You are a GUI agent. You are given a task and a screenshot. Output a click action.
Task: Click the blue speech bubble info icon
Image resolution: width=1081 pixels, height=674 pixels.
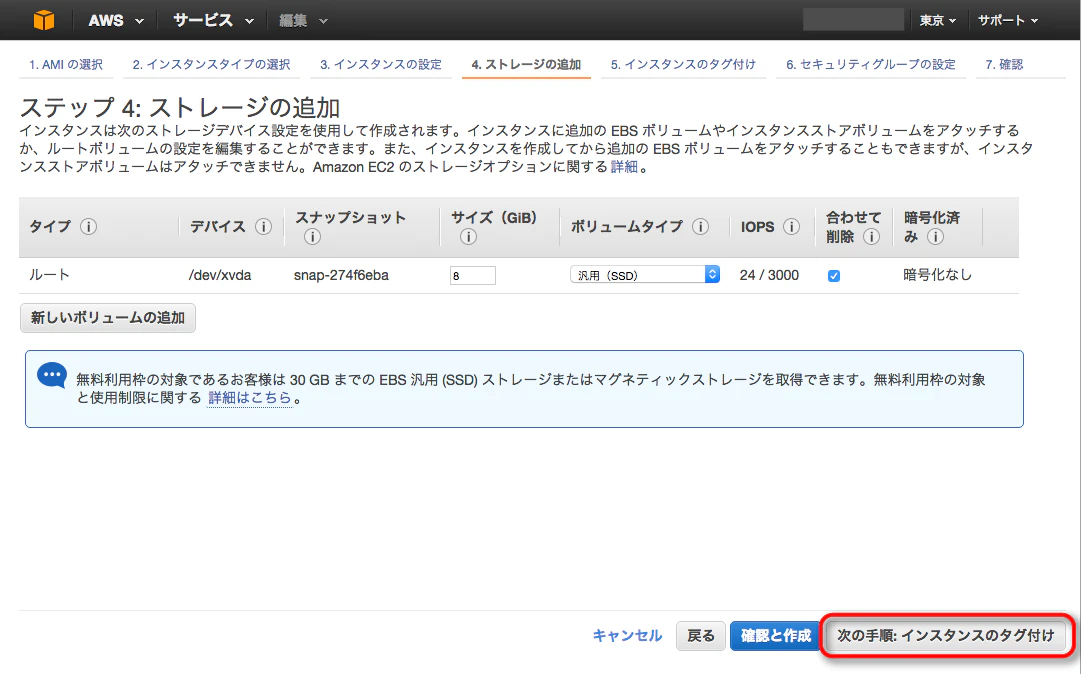(x=52, y=376)
